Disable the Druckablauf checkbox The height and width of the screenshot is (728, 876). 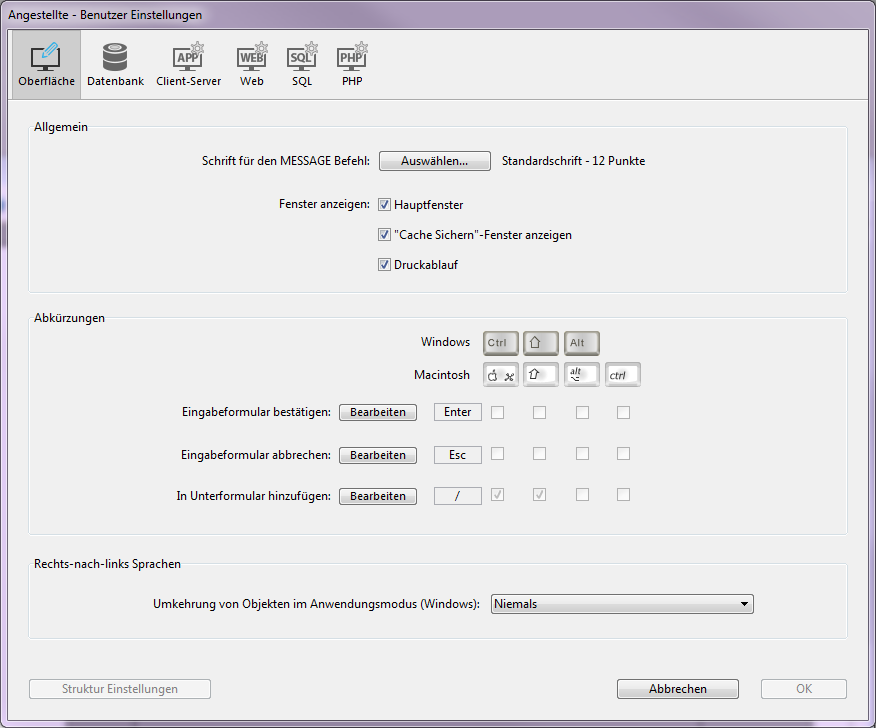click(x=384, y=265)
